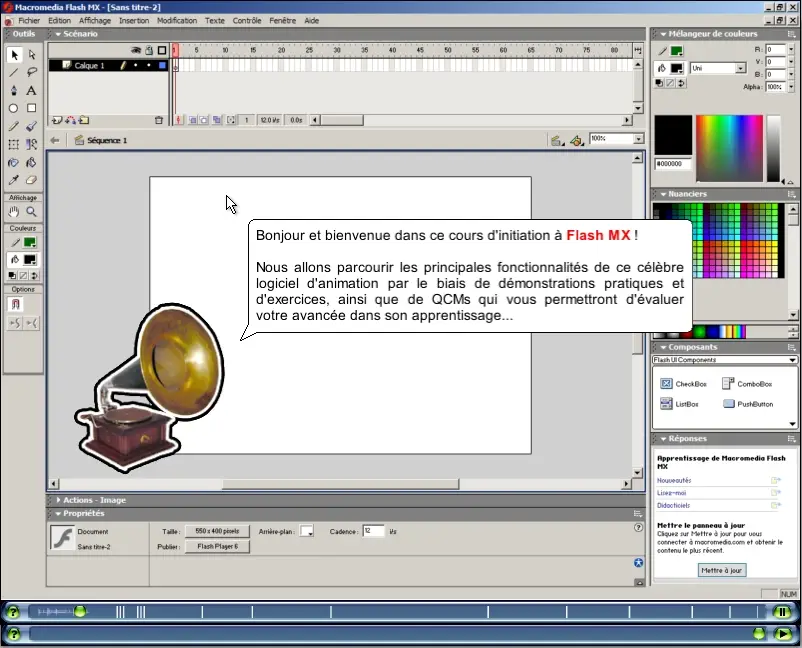Select the Rectangle tool
The image size is (802, 648).
(x=32, y=108)
